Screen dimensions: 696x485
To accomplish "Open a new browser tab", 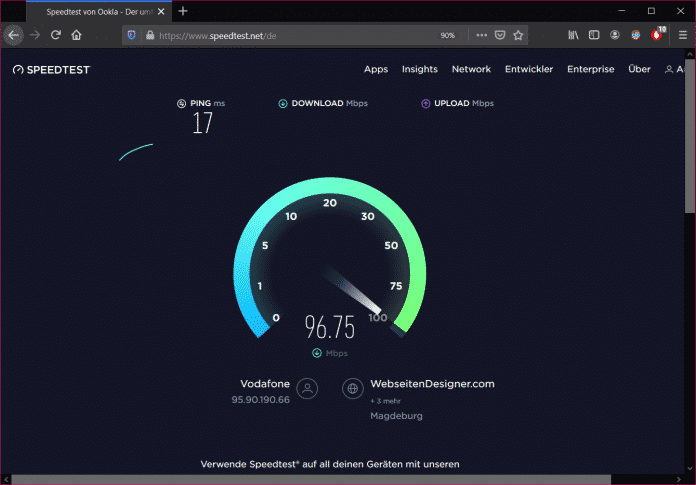I will click(183, 11).
